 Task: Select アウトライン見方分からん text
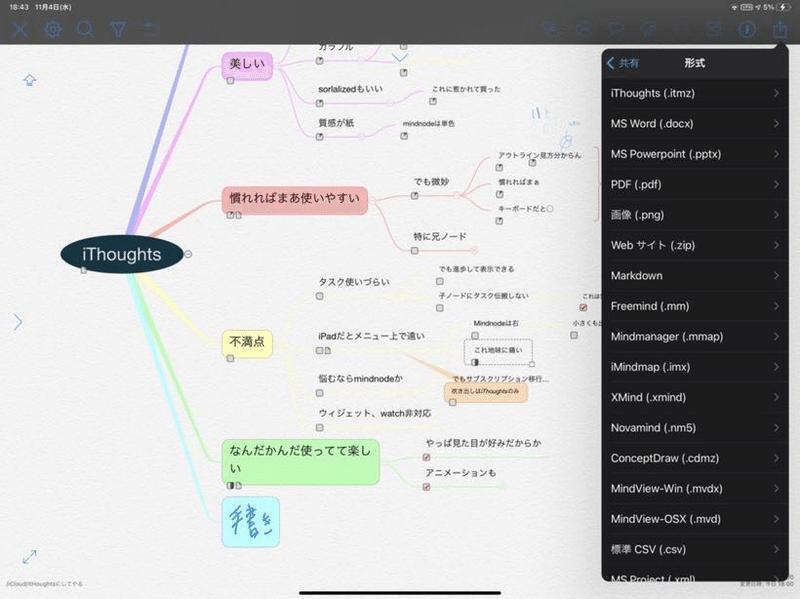pos(539,155)
